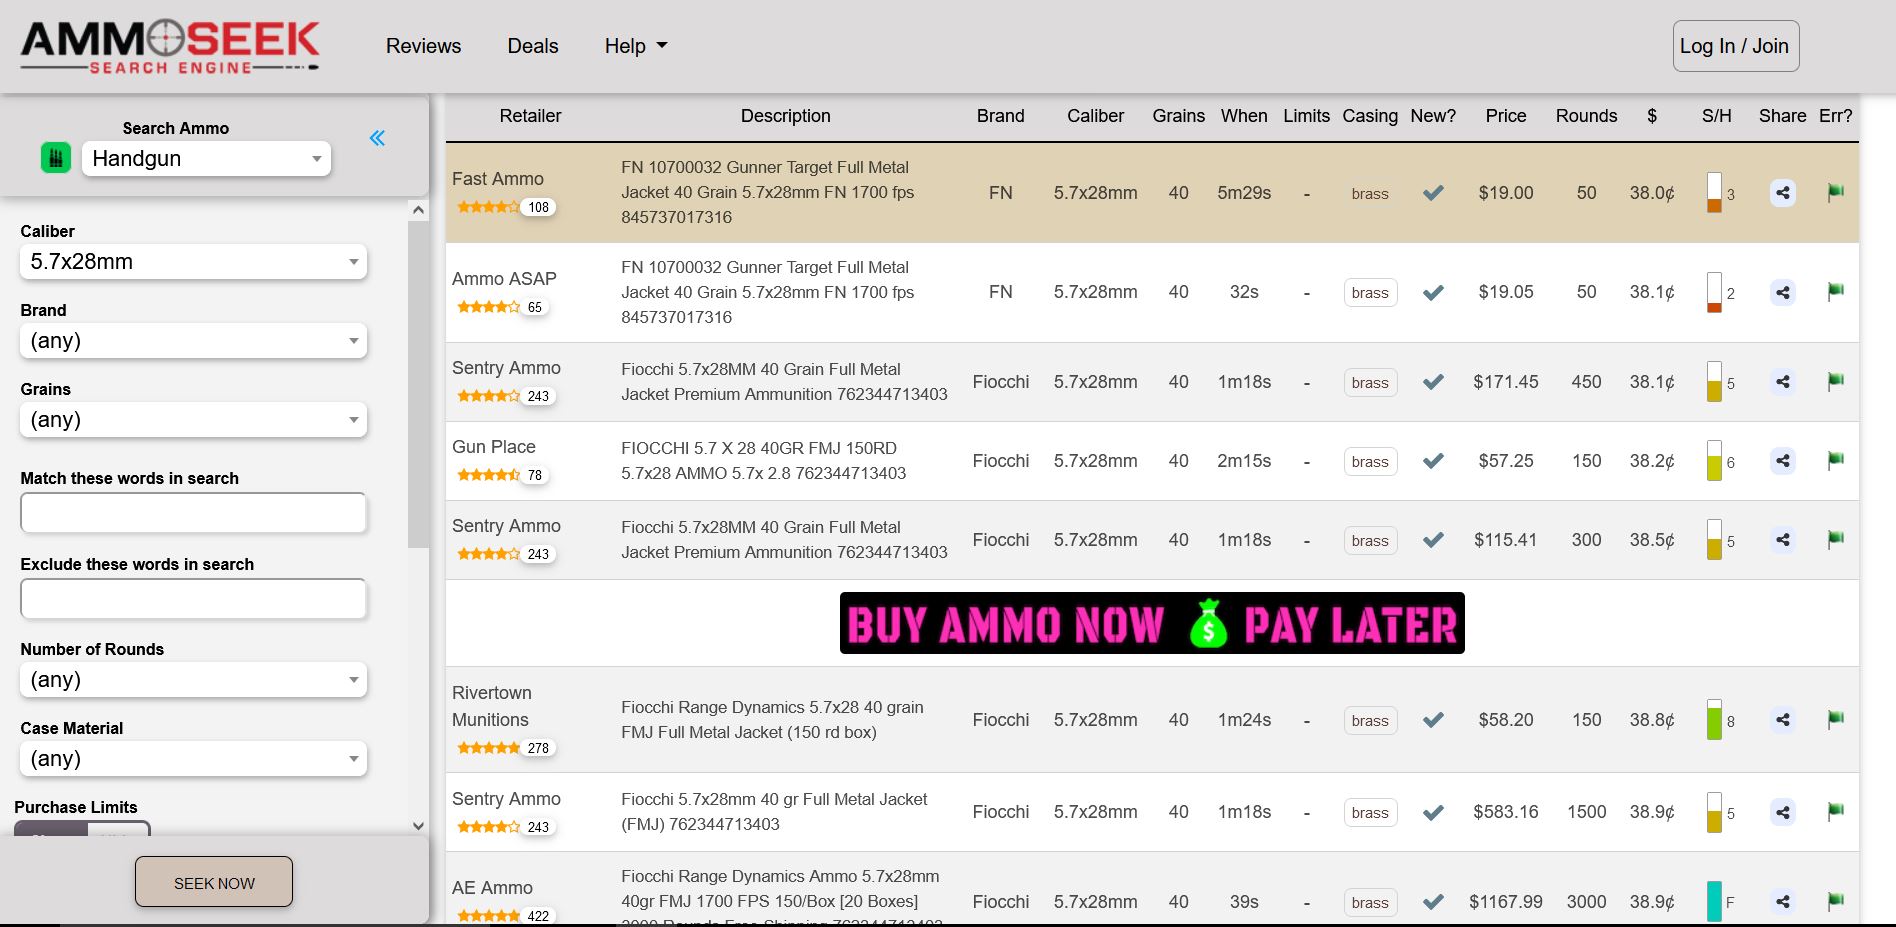Click the brass casing tag on Ammo ASAP row

1370,293
